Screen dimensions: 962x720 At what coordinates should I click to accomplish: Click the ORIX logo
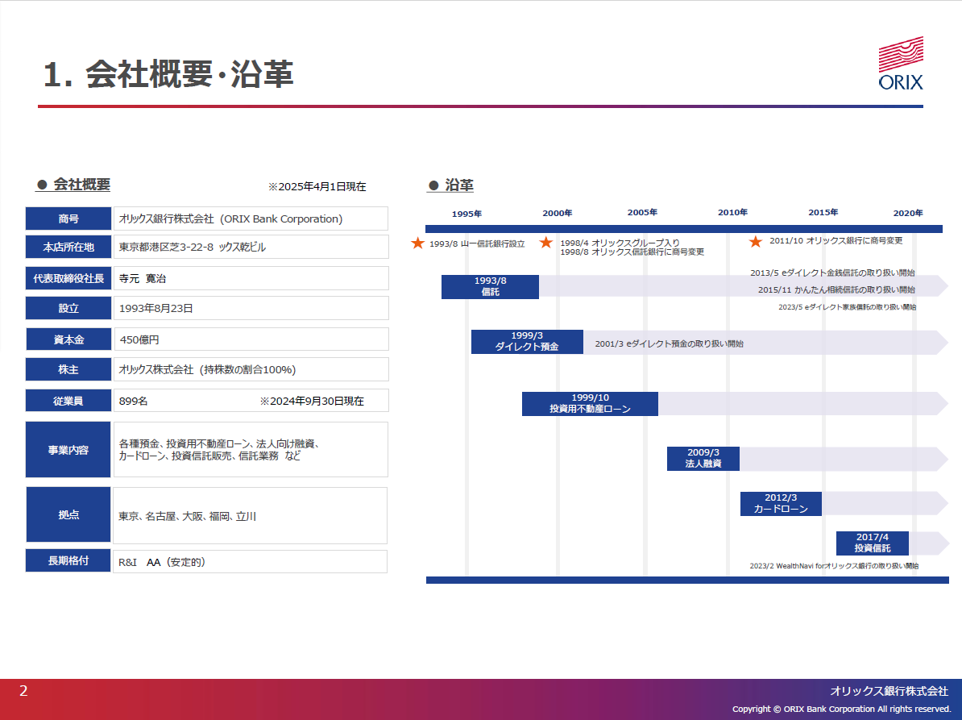pos(901,63)
